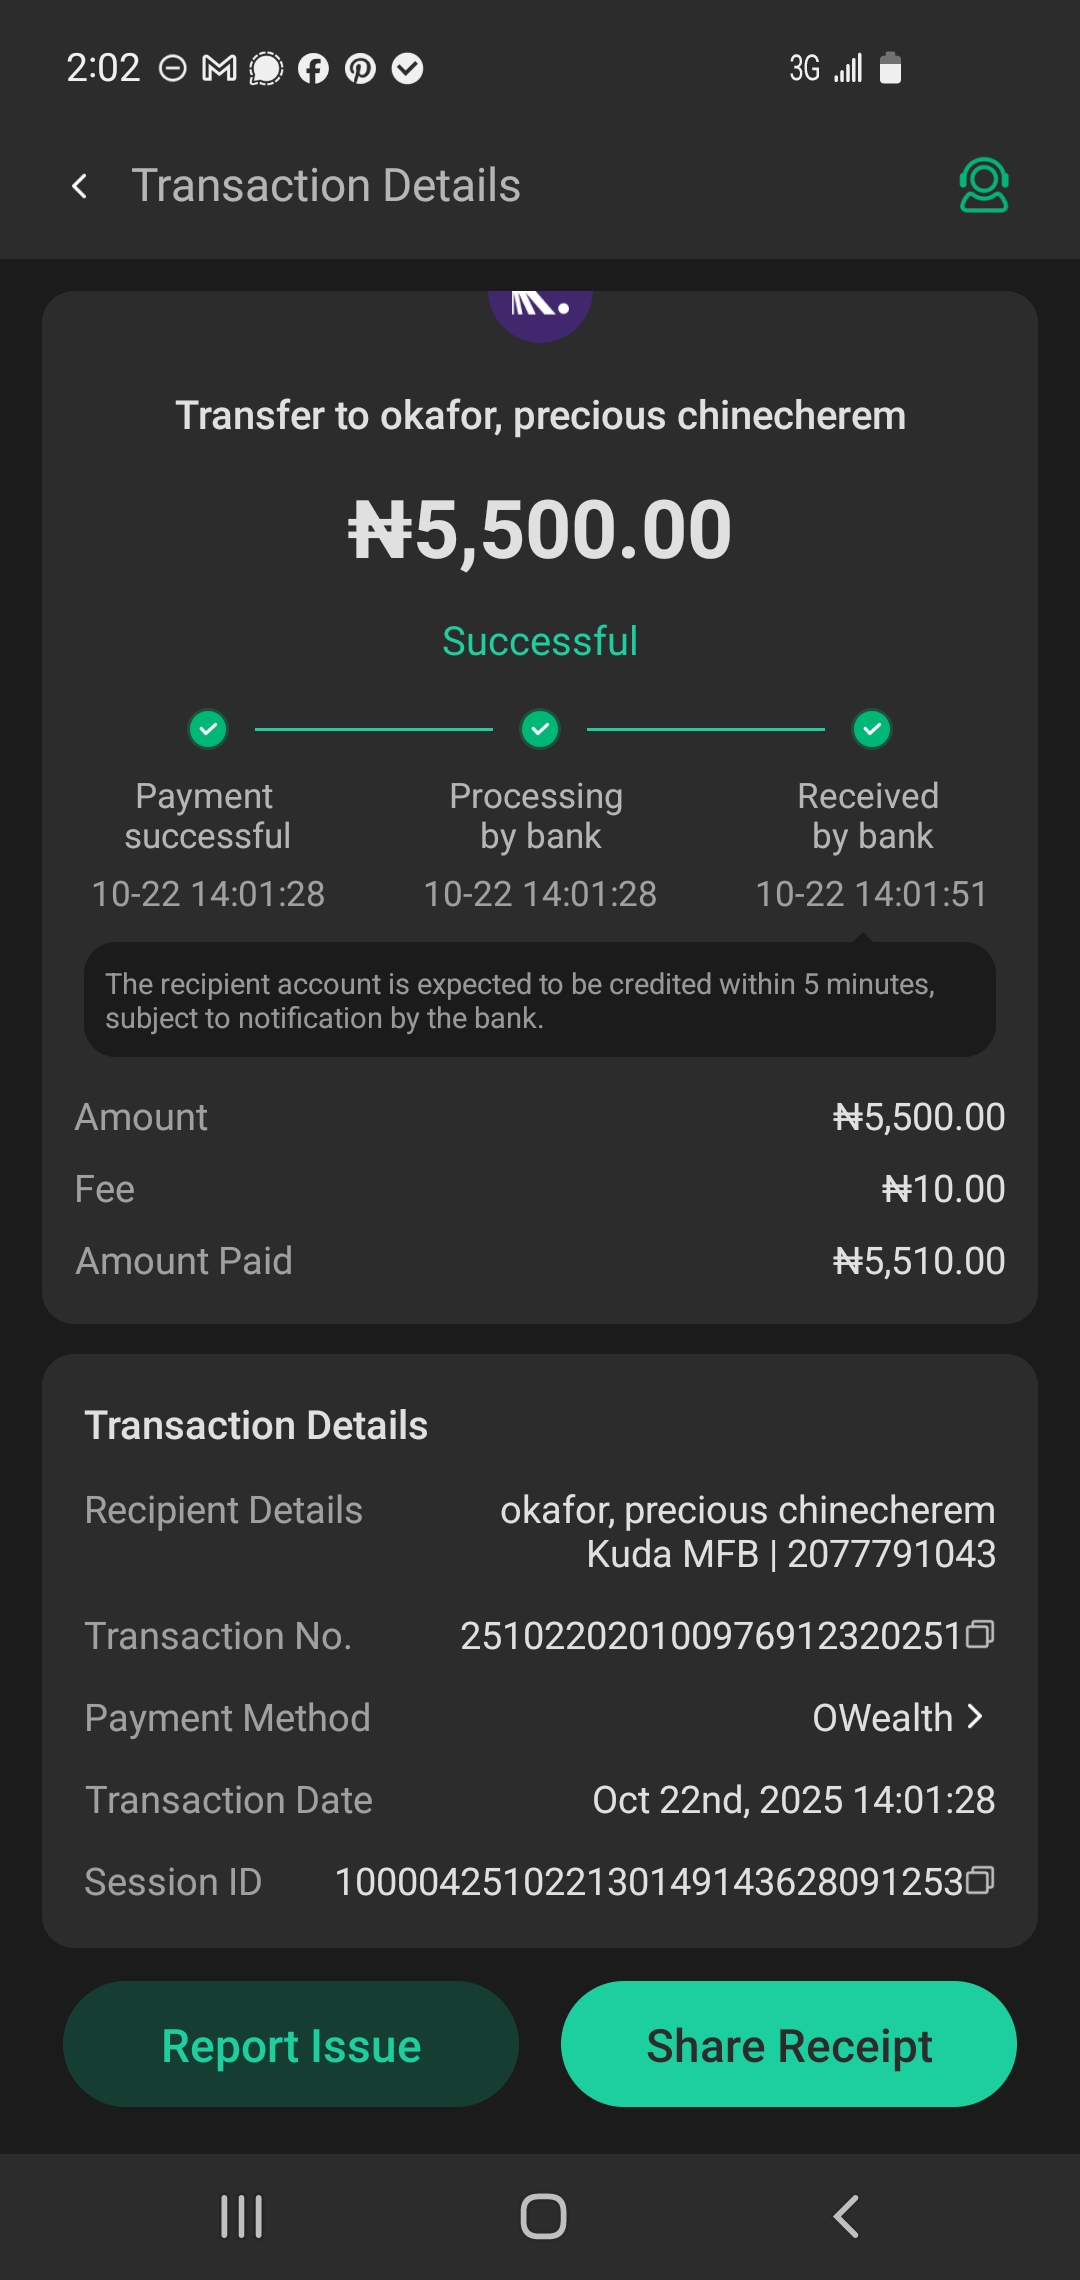Expand the OWealth payment method chevron

pos(975,1717)
